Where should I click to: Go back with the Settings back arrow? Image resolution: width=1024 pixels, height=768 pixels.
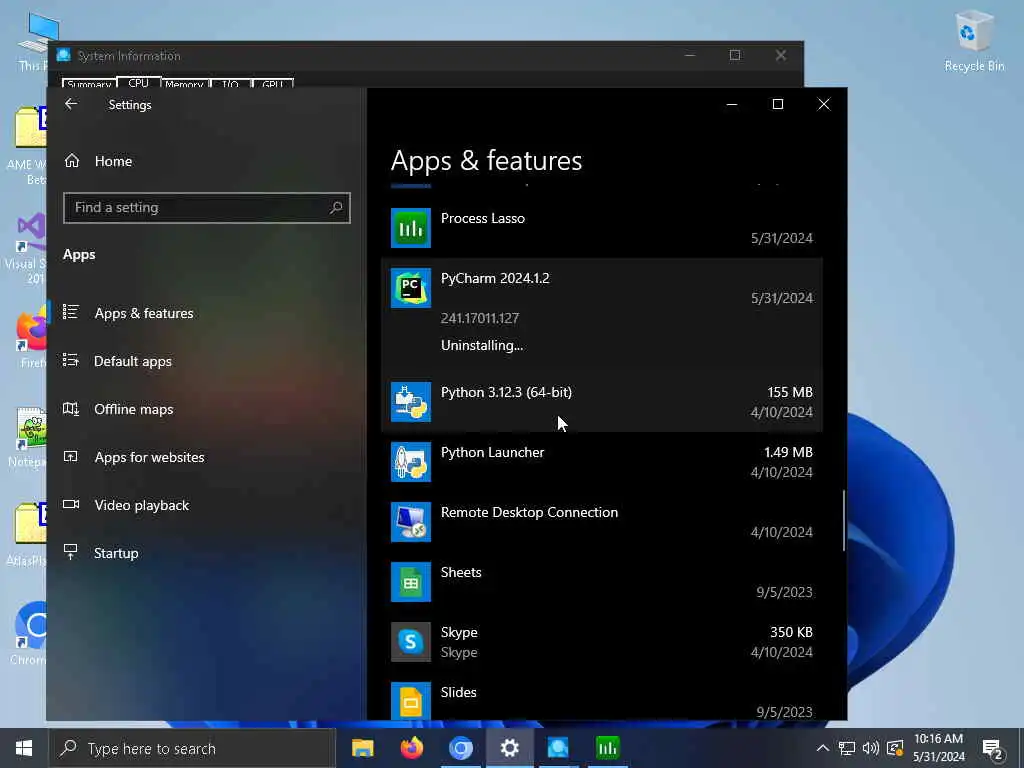click(x=71, y=104)
